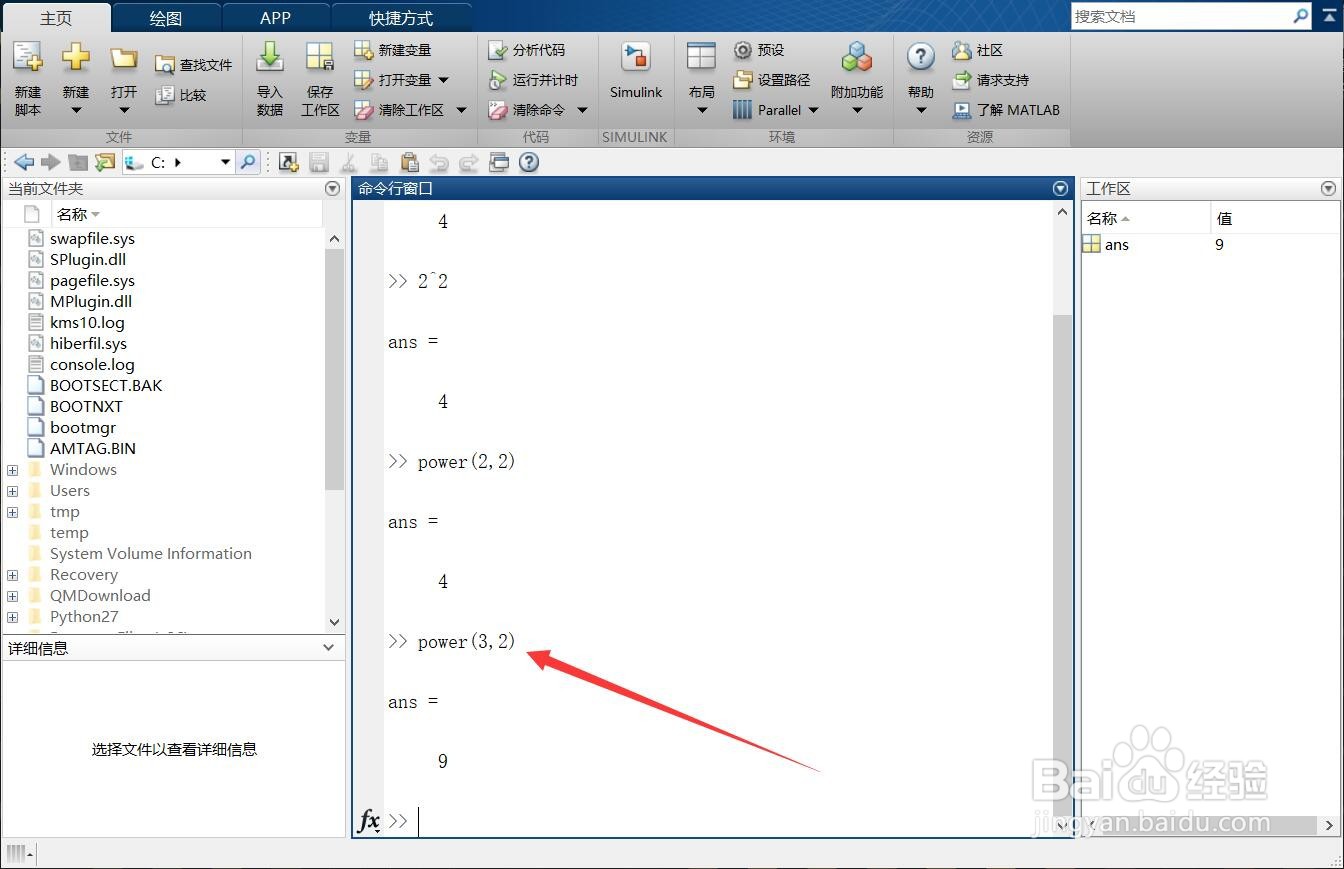Click the search documentation (搜索文档) input field
1344x869 pixels.
pyautogui.click(x=1180, y=16)
